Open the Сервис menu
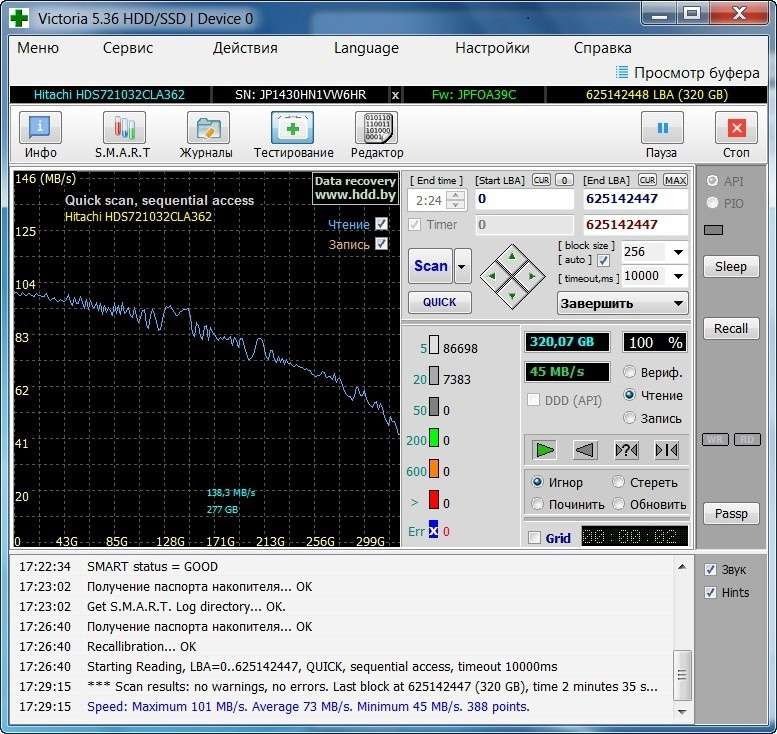This screenshot has width=777, height=734. coord(128,48)
